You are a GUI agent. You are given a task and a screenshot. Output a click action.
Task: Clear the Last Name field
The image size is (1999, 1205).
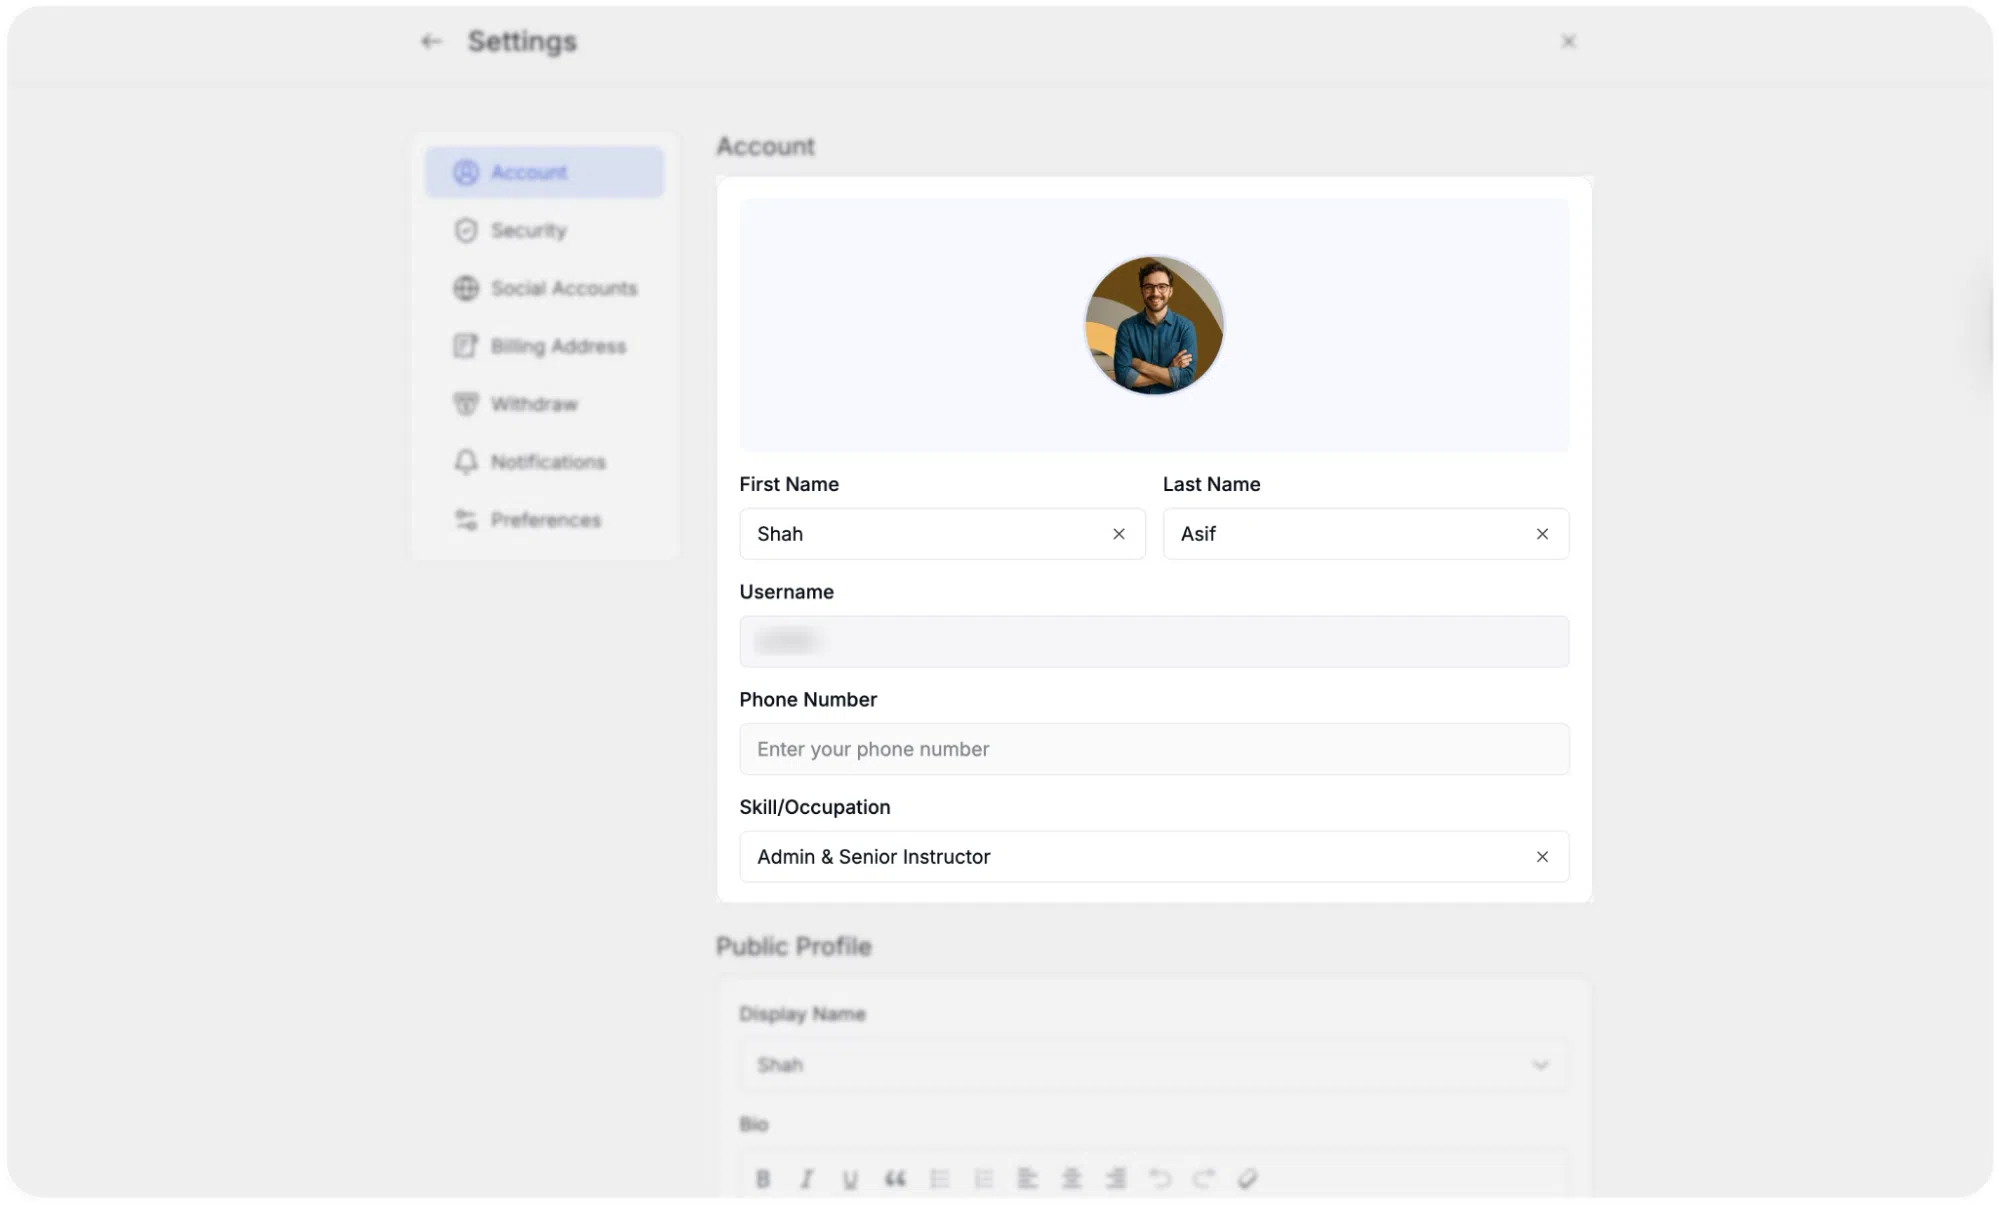pyautogui.click(x=1542, y=534)
